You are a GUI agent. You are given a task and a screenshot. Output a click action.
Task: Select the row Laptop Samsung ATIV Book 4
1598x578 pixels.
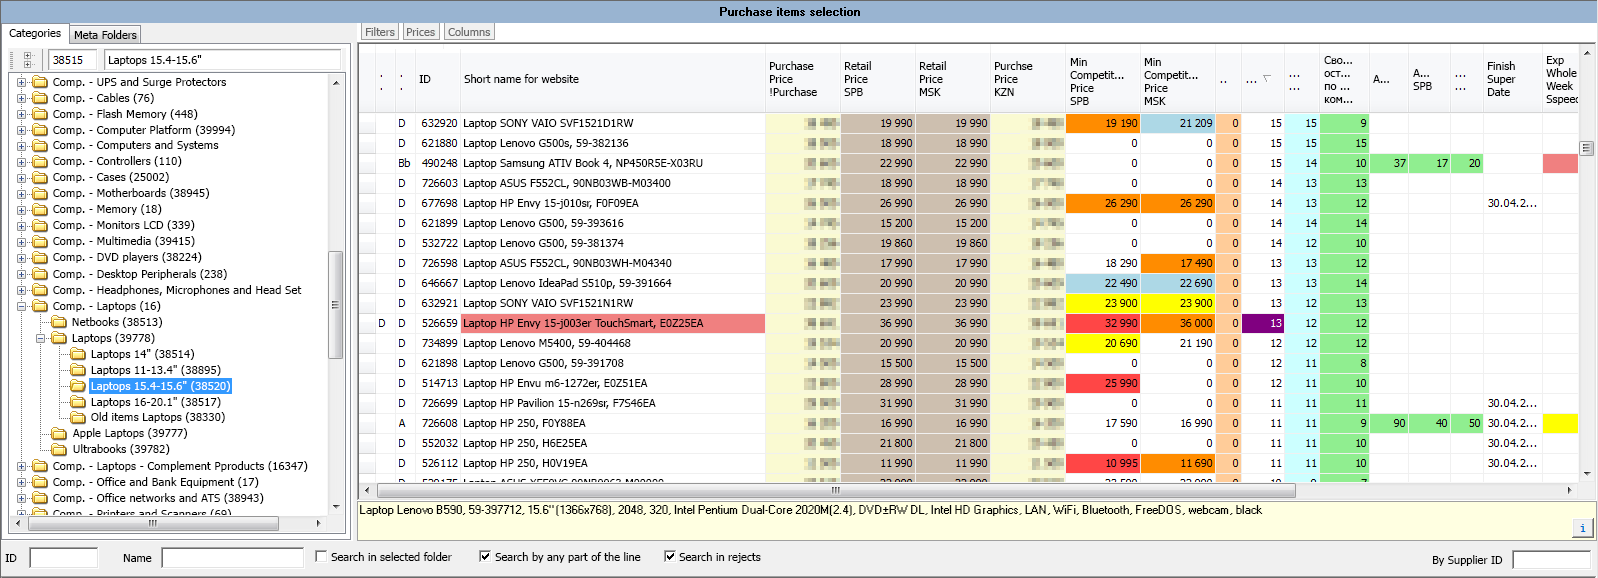(x=968, y=163)
